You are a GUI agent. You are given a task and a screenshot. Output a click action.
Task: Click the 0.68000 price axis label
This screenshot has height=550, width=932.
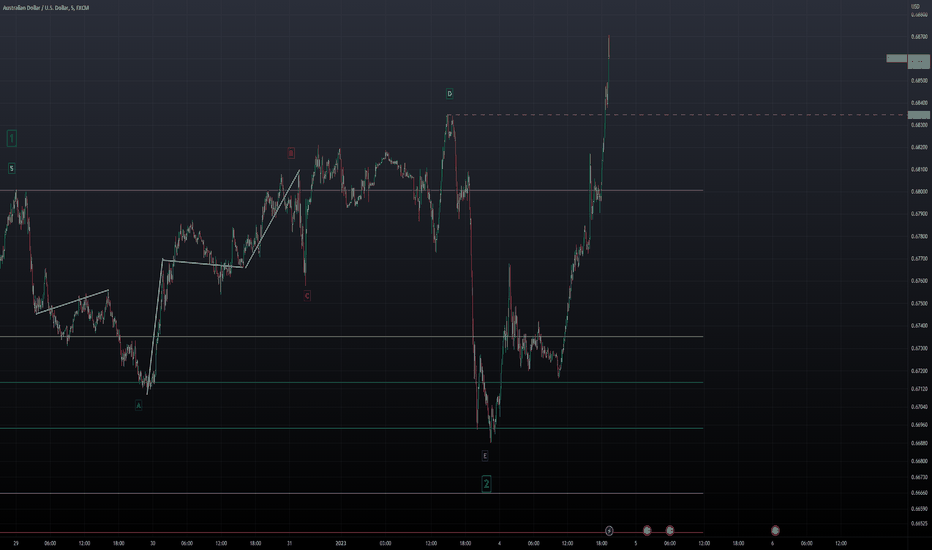click(x=919, y=191)
